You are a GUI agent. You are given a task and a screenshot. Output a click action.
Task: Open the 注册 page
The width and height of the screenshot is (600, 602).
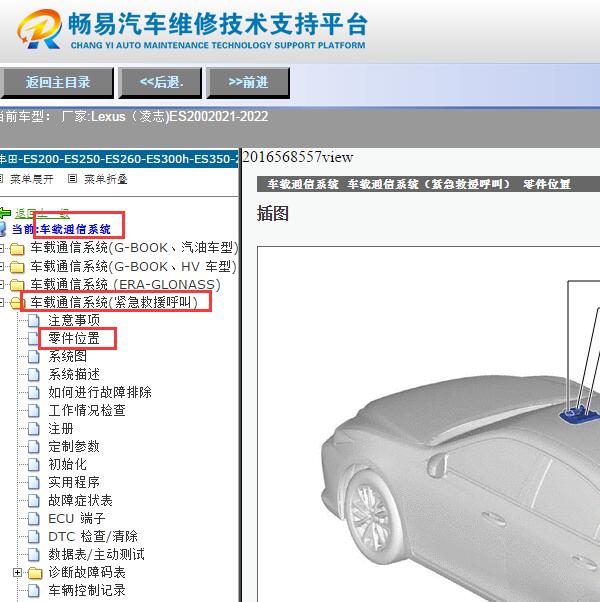pyautogui.click(x=61, y=428)
